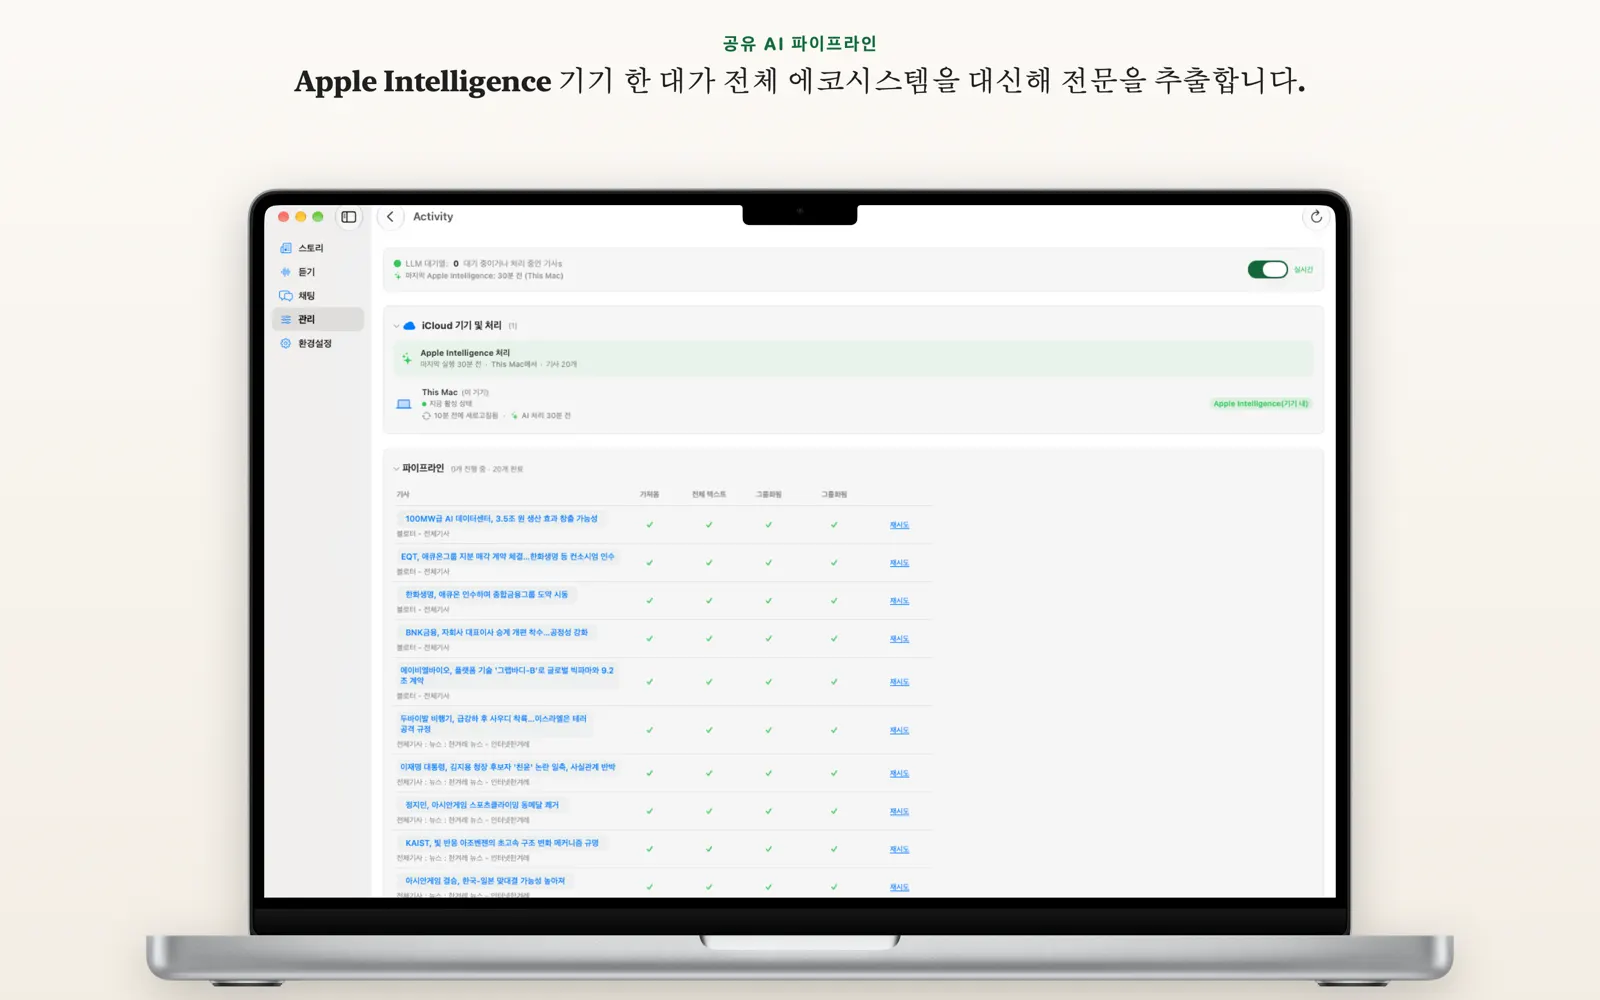
Task: Click 재시도 for the 두바이발 비행기 article
Action: tap(899, 731)
